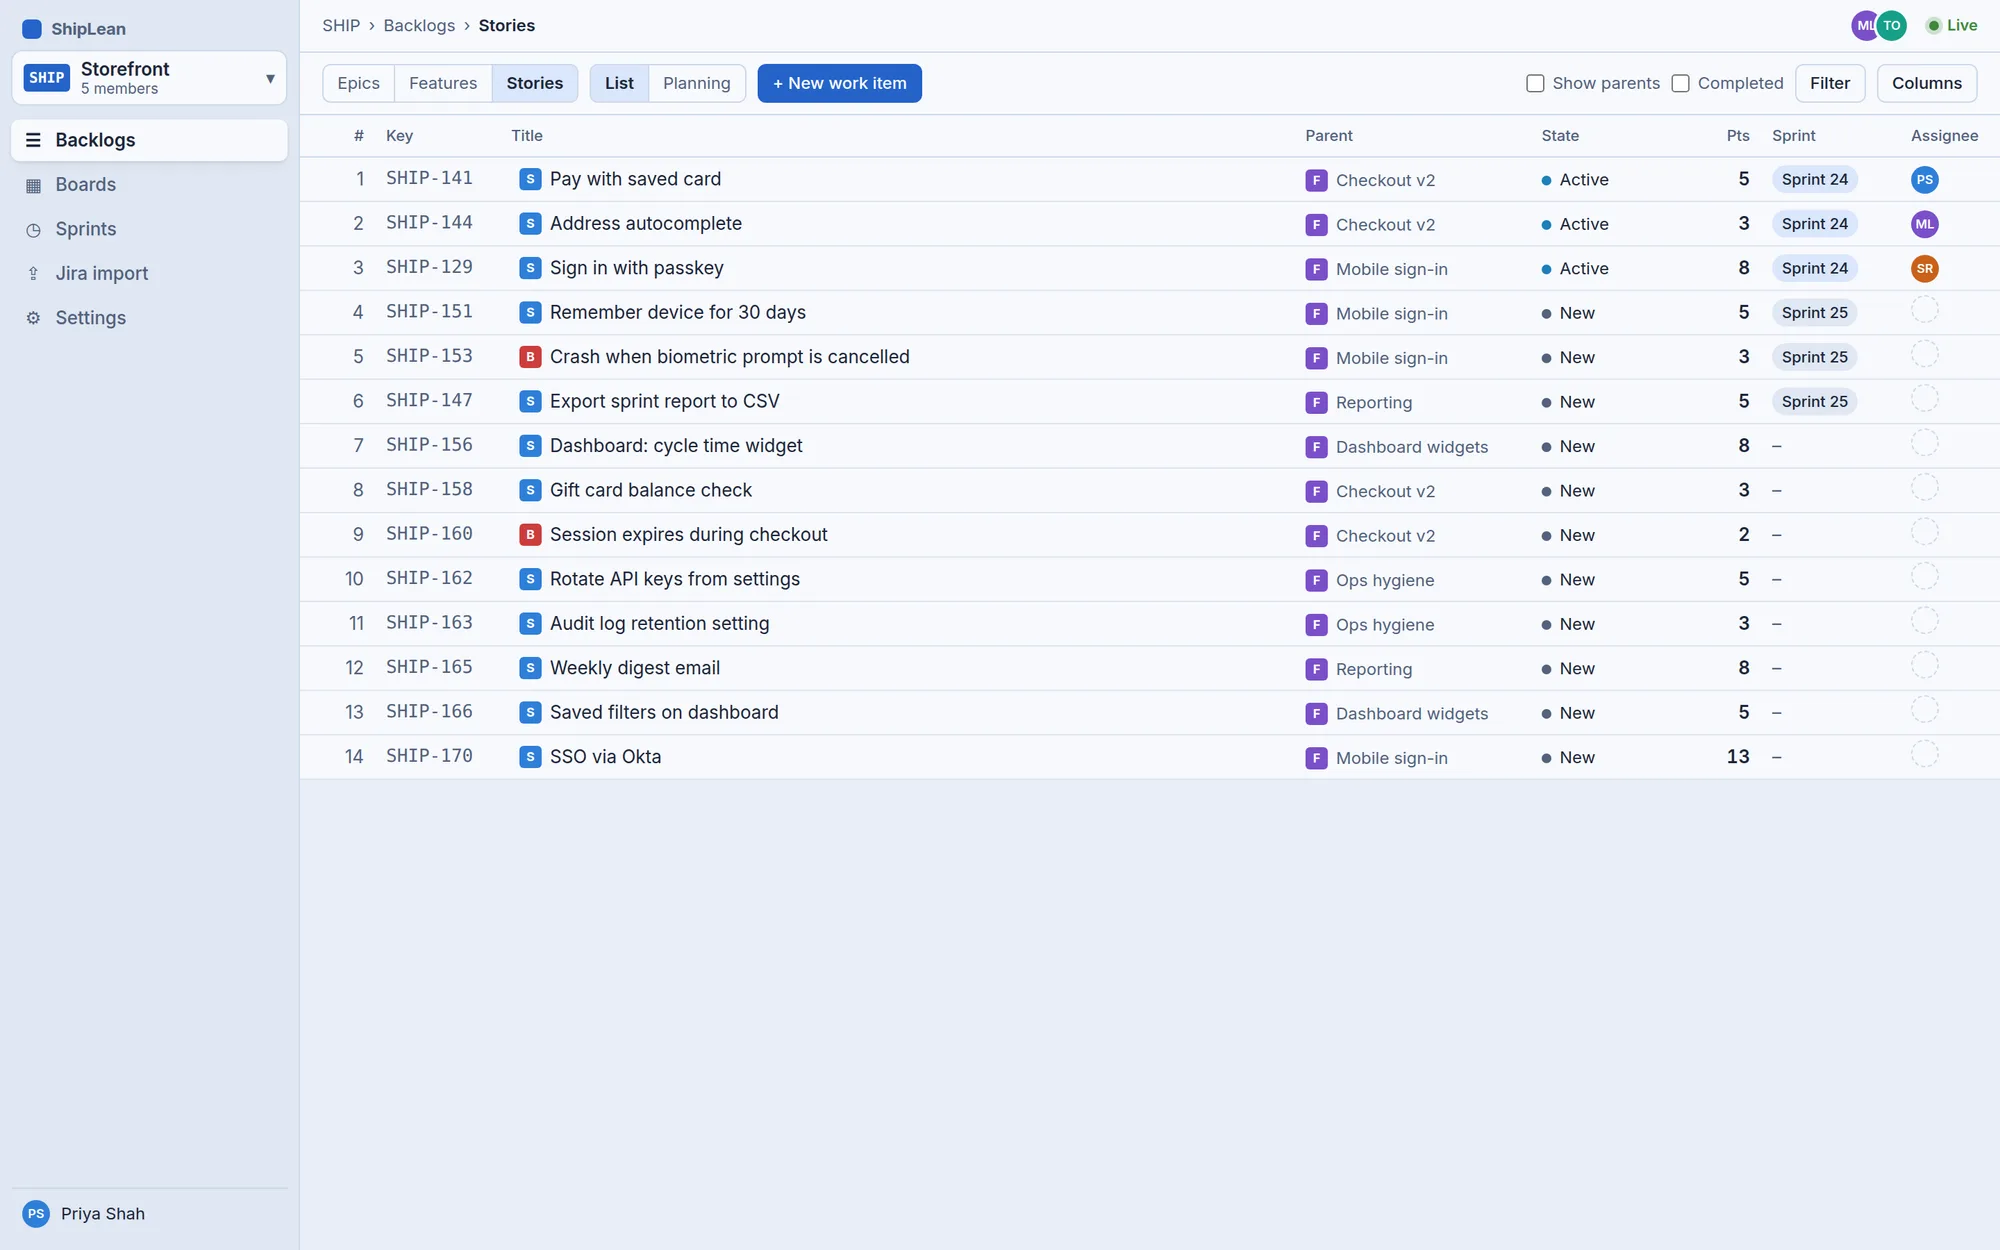Go to Backlogs breadcrumb link
This screenshot has height=1250, width=2000.
point(419,26)
